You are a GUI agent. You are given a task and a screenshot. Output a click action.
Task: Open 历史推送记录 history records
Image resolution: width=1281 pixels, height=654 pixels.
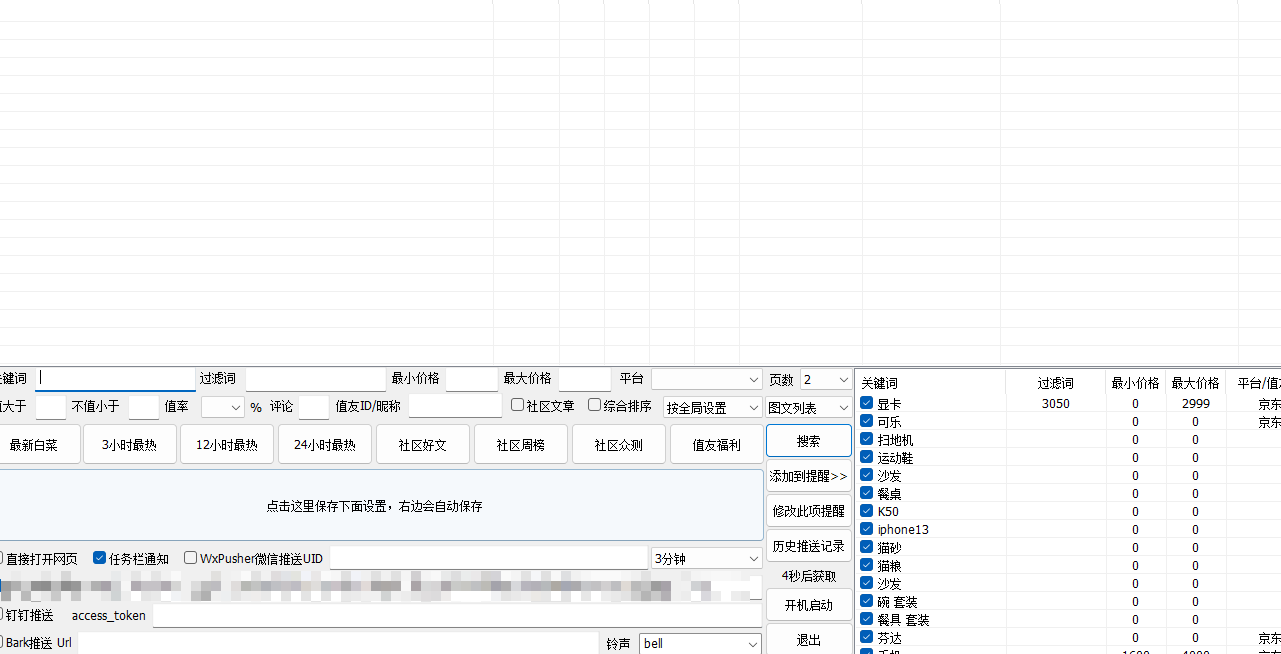[808, 546]
